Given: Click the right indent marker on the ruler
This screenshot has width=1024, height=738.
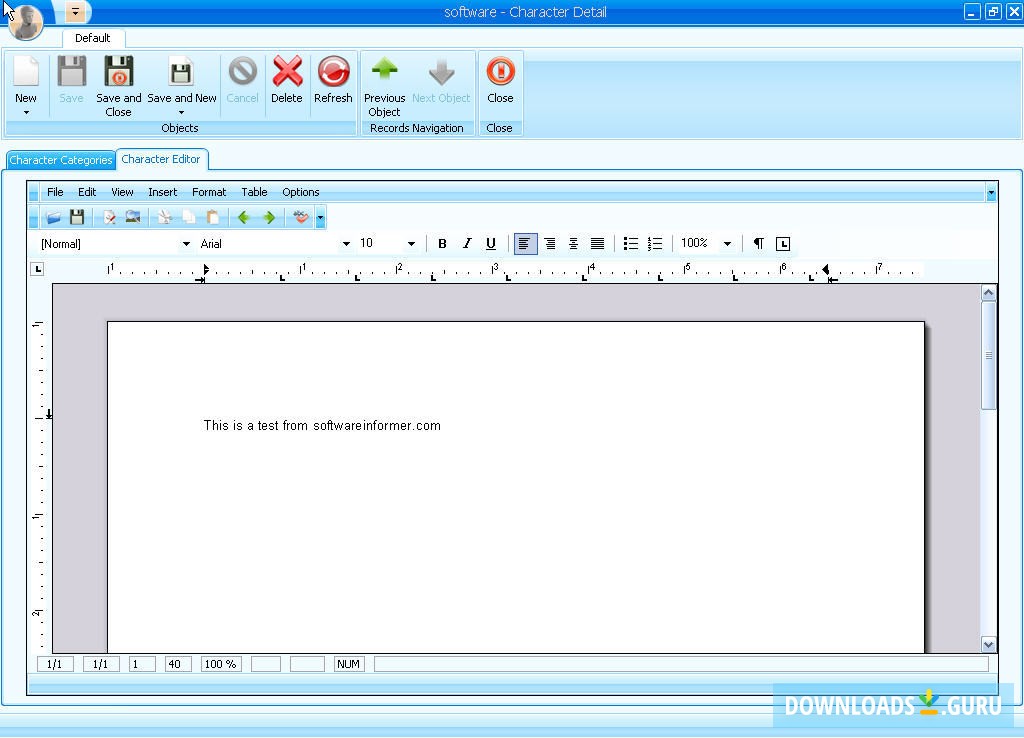Looking at the screenshot, I should click(x=826, y=269).
